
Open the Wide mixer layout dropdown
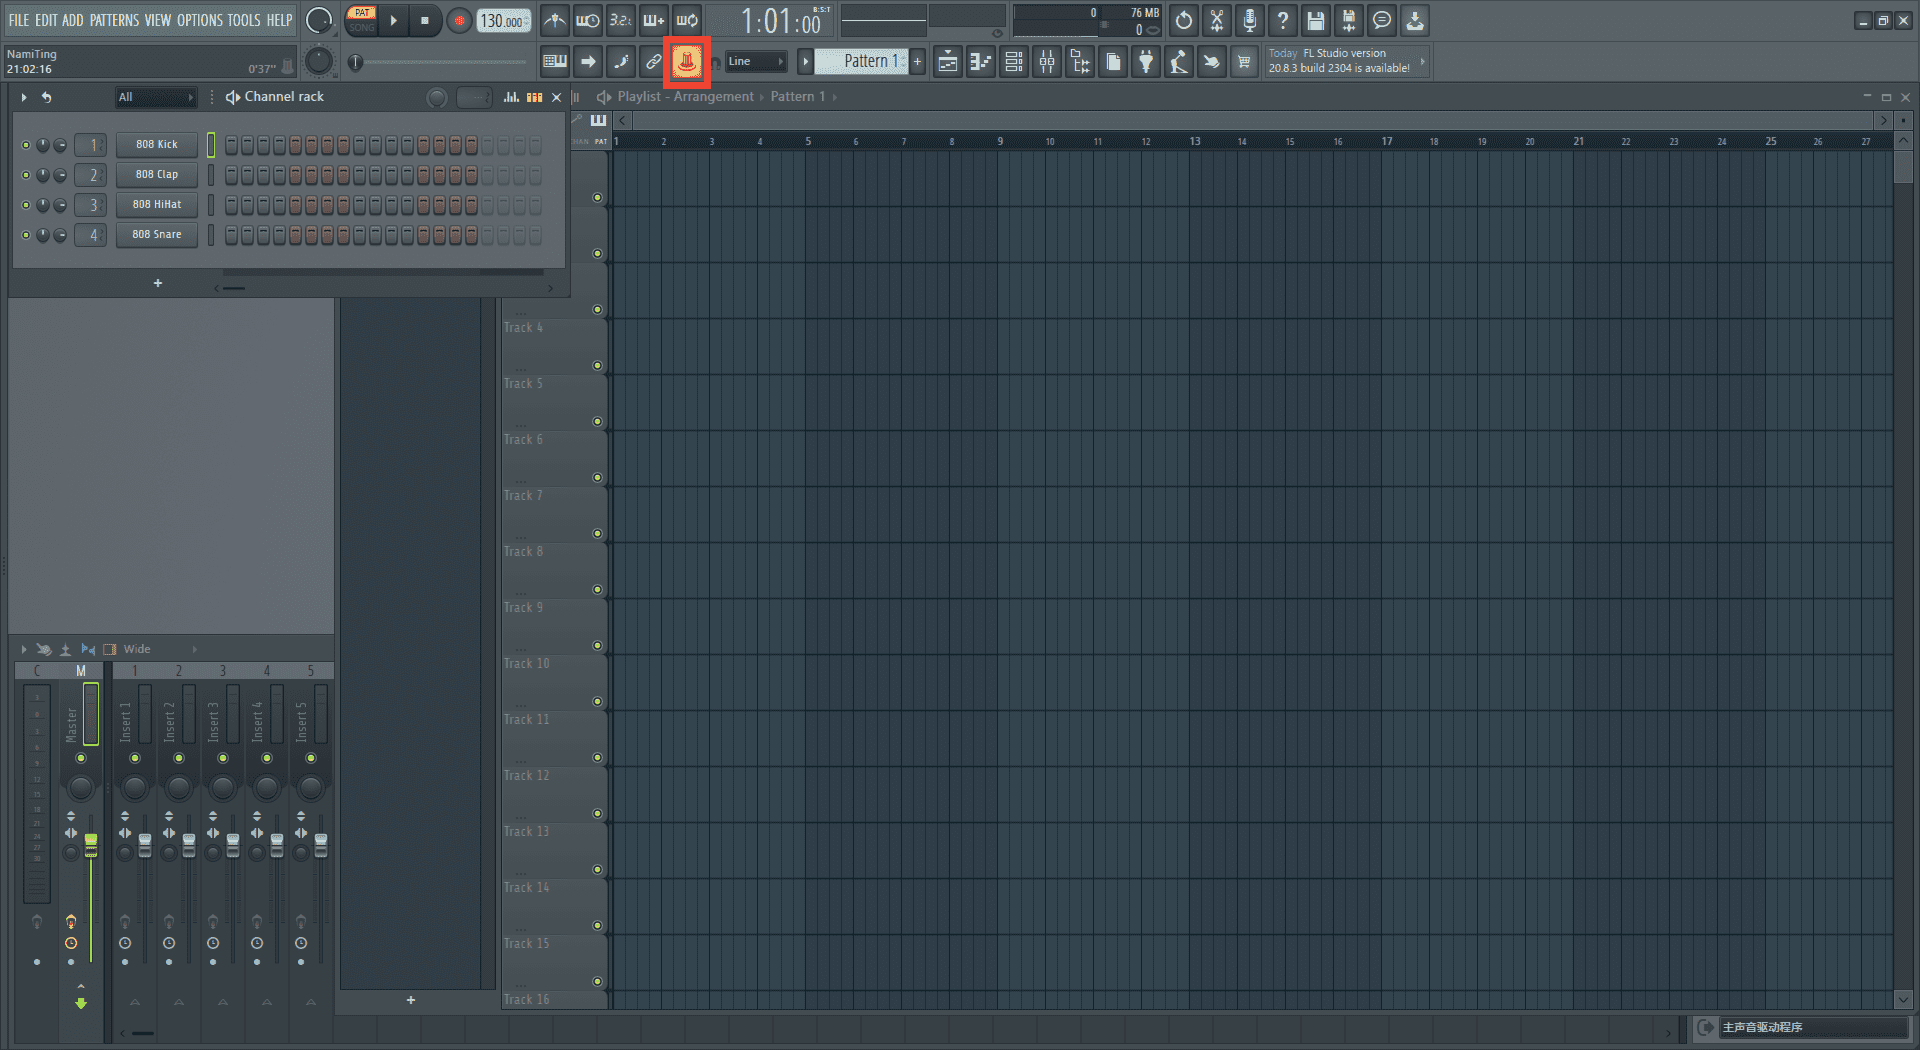160,649
